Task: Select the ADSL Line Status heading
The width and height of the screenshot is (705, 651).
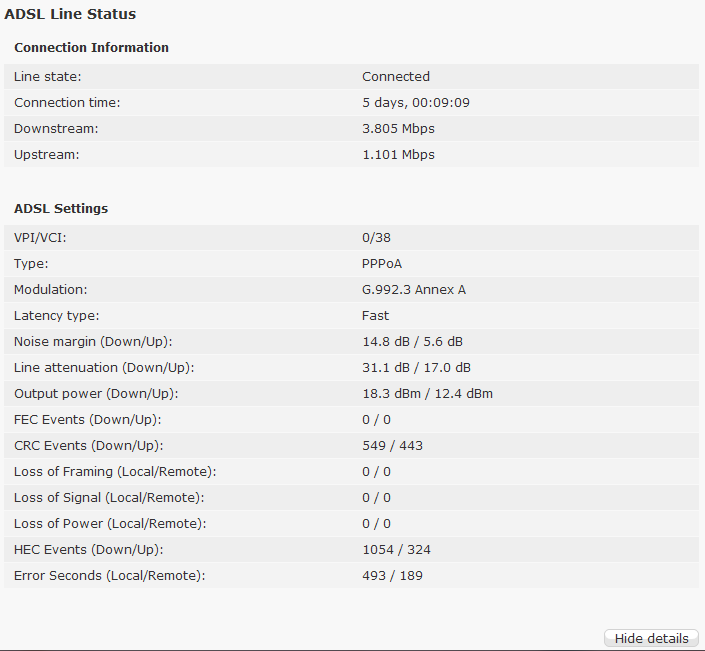Action: 70,14
